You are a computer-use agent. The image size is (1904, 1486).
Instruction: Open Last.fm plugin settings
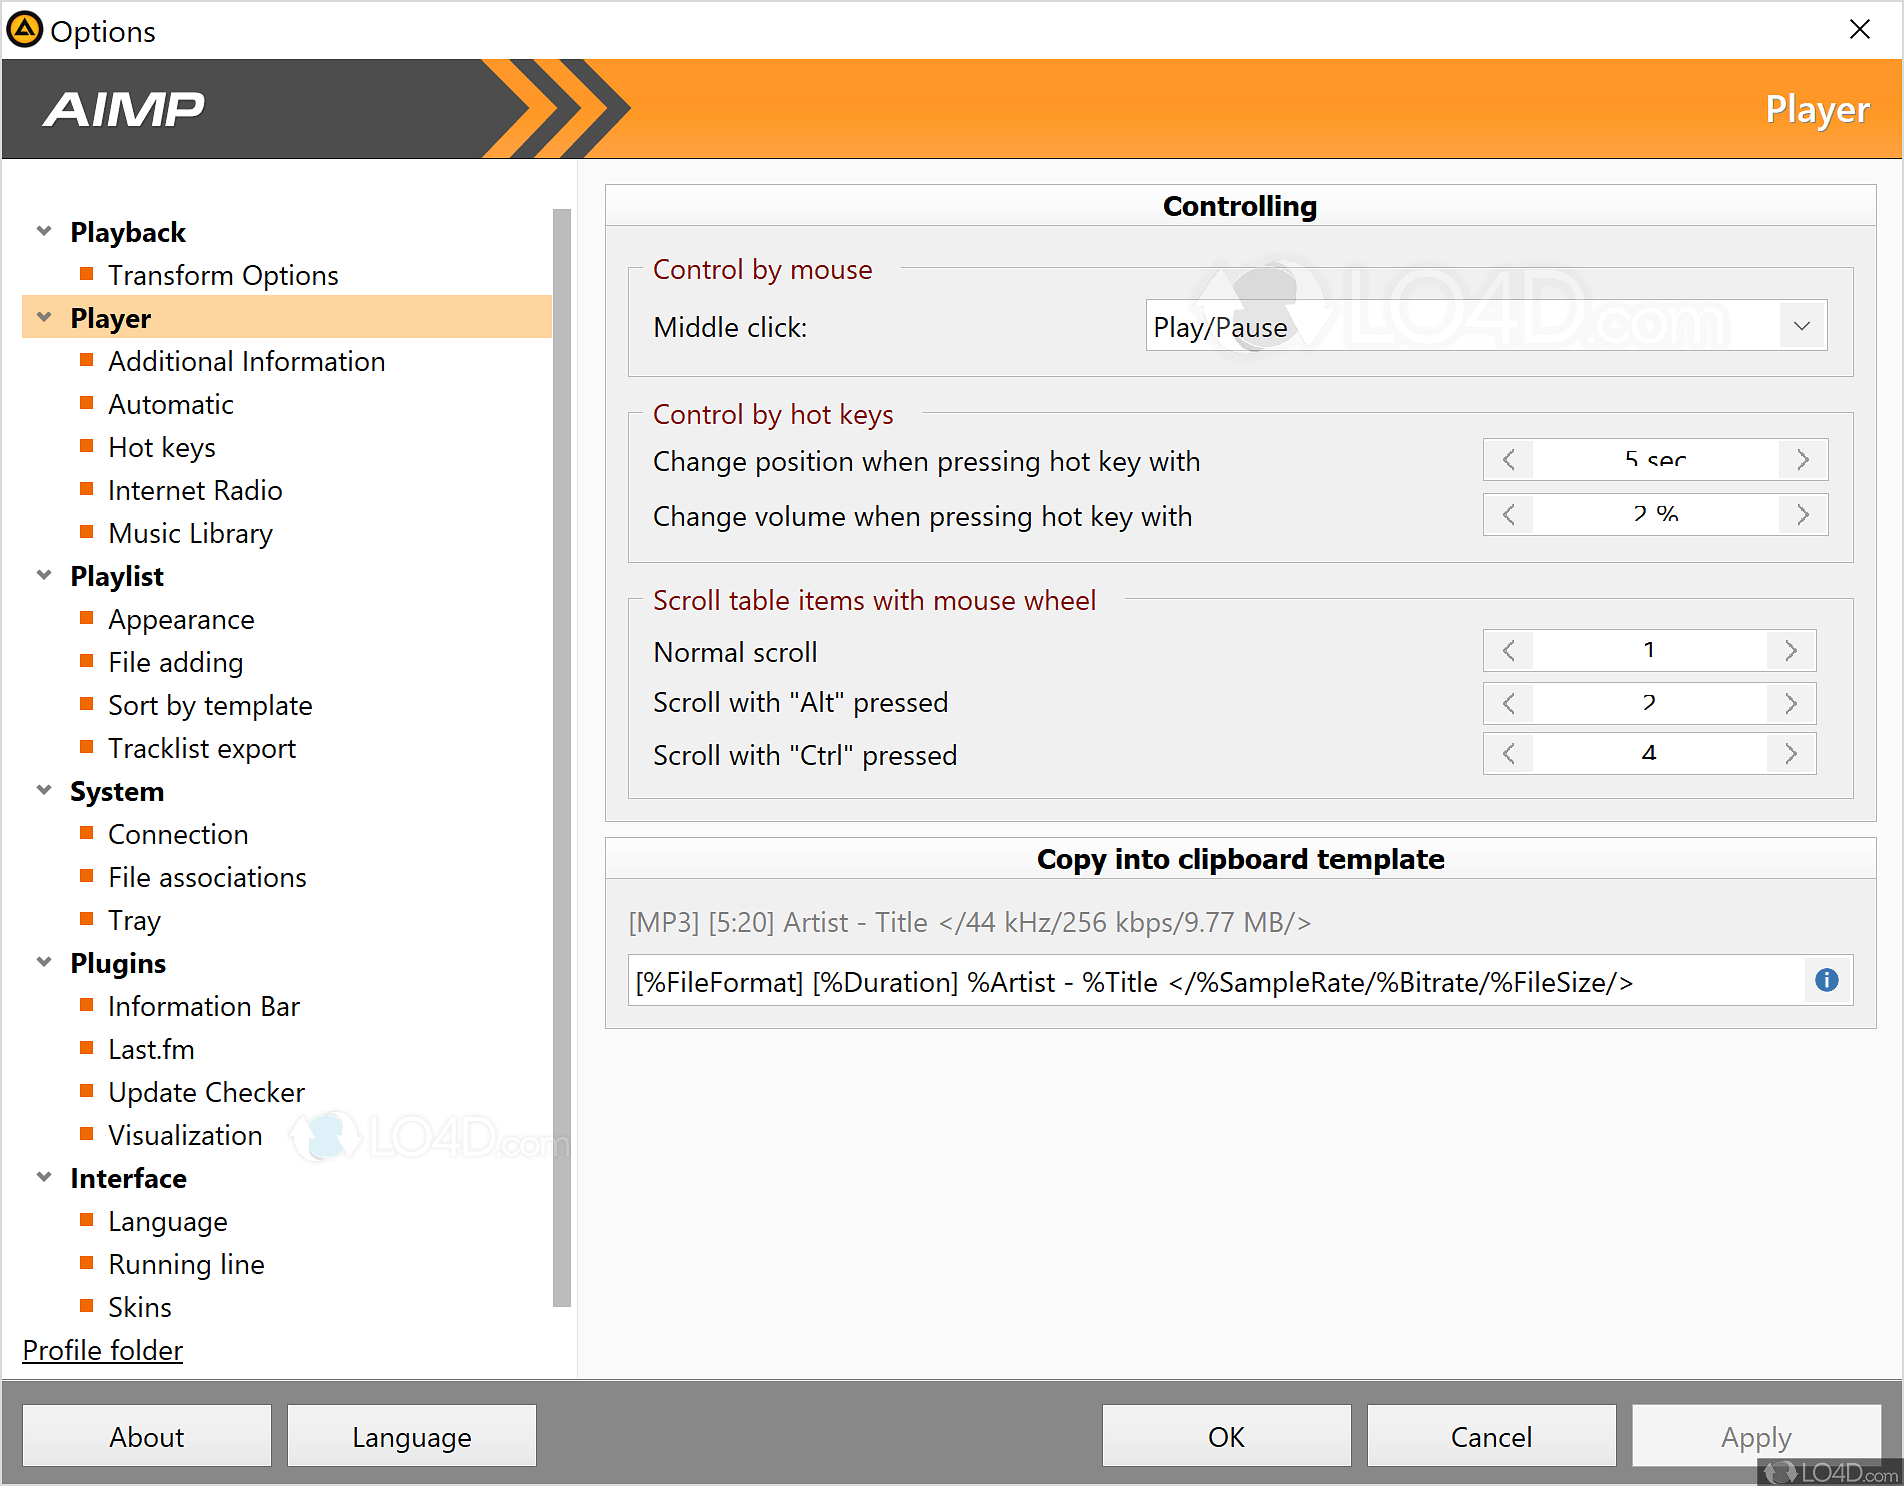151,1049
